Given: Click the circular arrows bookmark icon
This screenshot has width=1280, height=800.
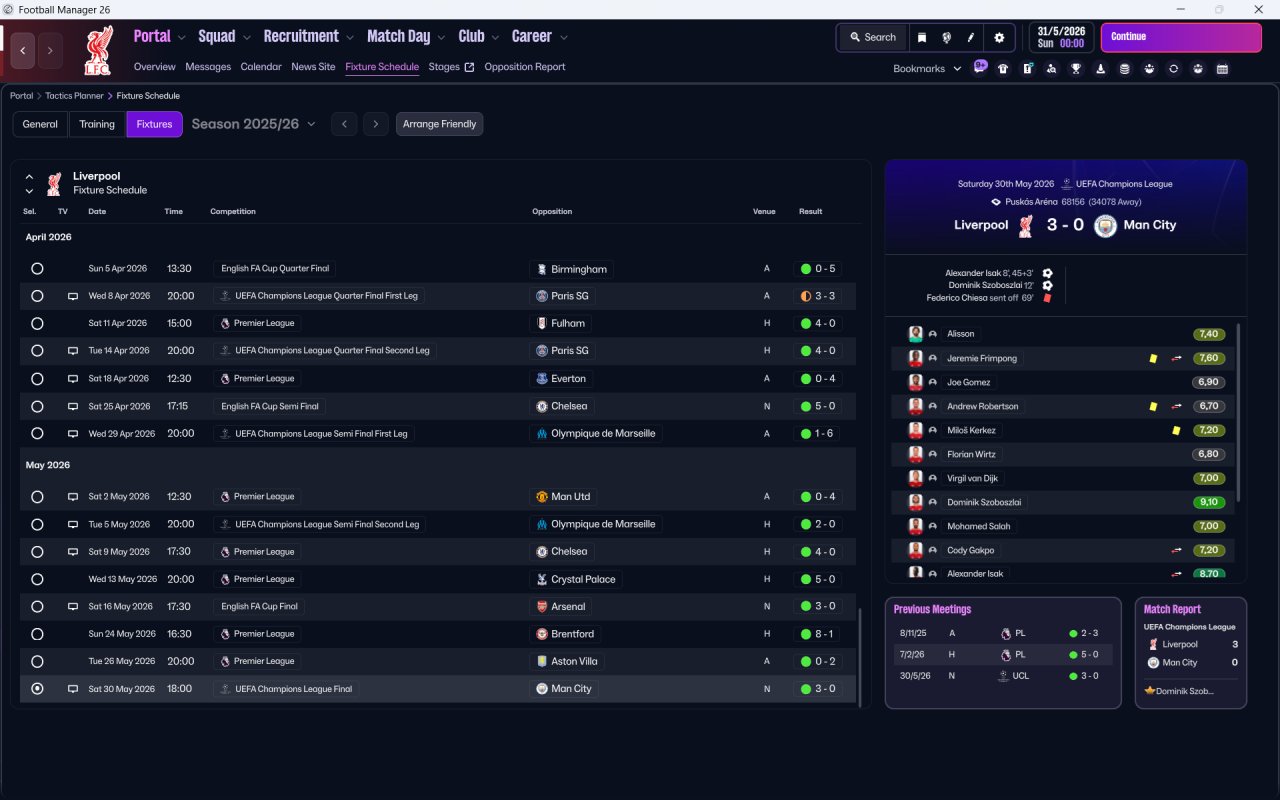Looking at the screenshot, I should pos(1173,69).
